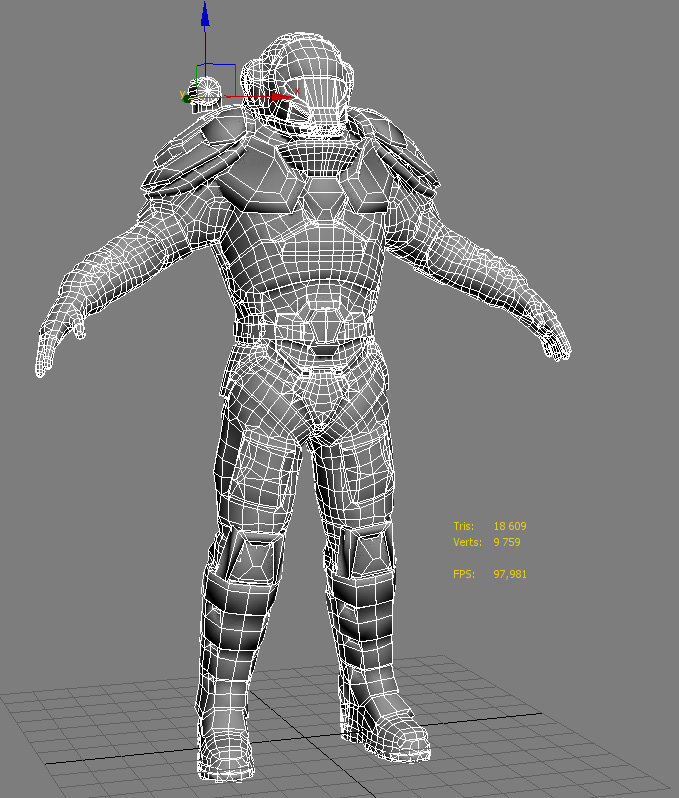Click the green Y-axis gizmo handle

186,98
